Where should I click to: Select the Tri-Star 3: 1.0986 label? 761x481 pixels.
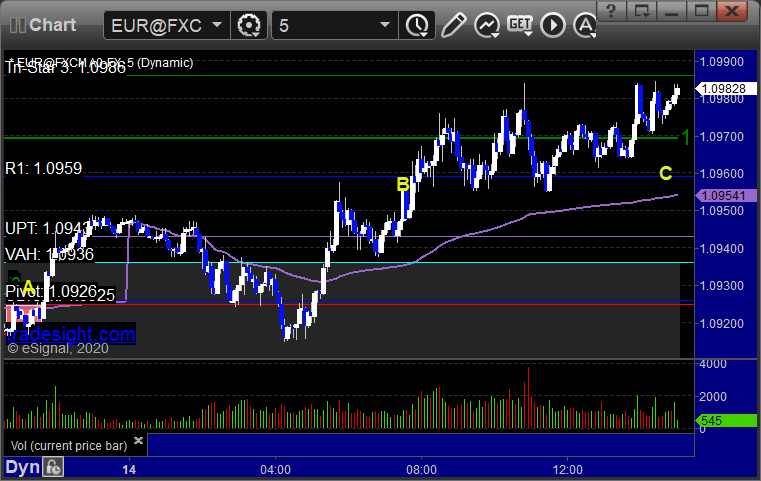click(66, 68)
